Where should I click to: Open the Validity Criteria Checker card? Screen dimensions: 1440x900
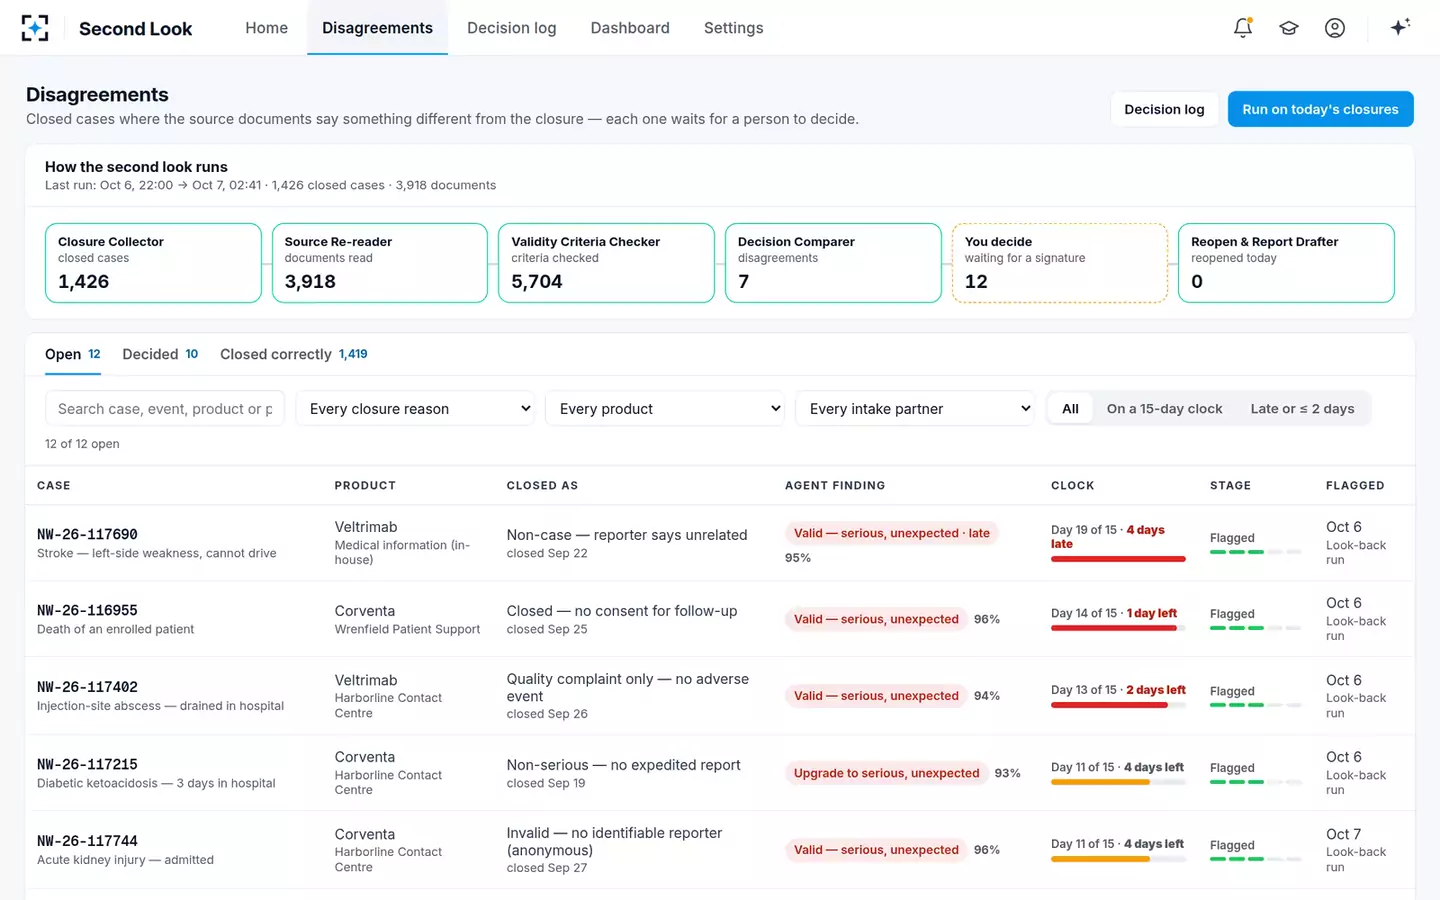click(x=606, y=263)
